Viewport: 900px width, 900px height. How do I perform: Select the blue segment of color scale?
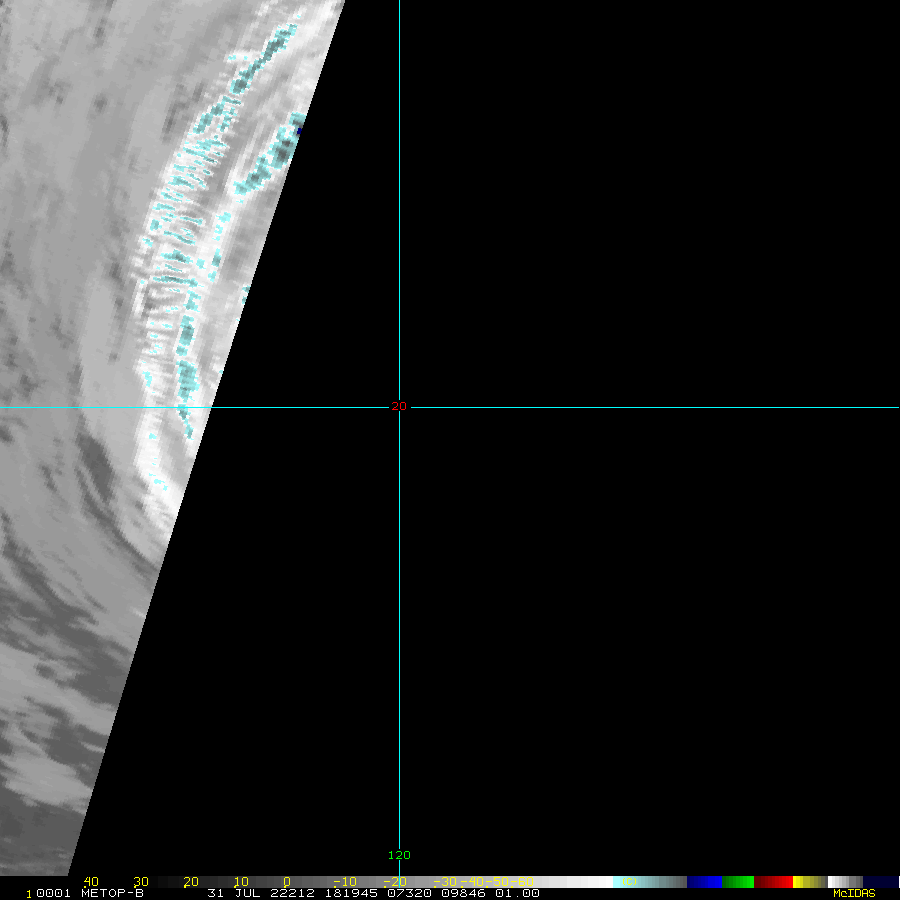pos(704,882)
